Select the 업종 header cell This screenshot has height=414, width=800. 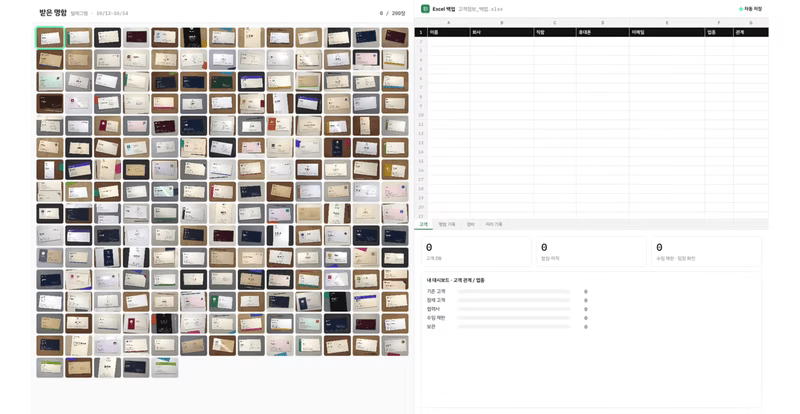719,32
